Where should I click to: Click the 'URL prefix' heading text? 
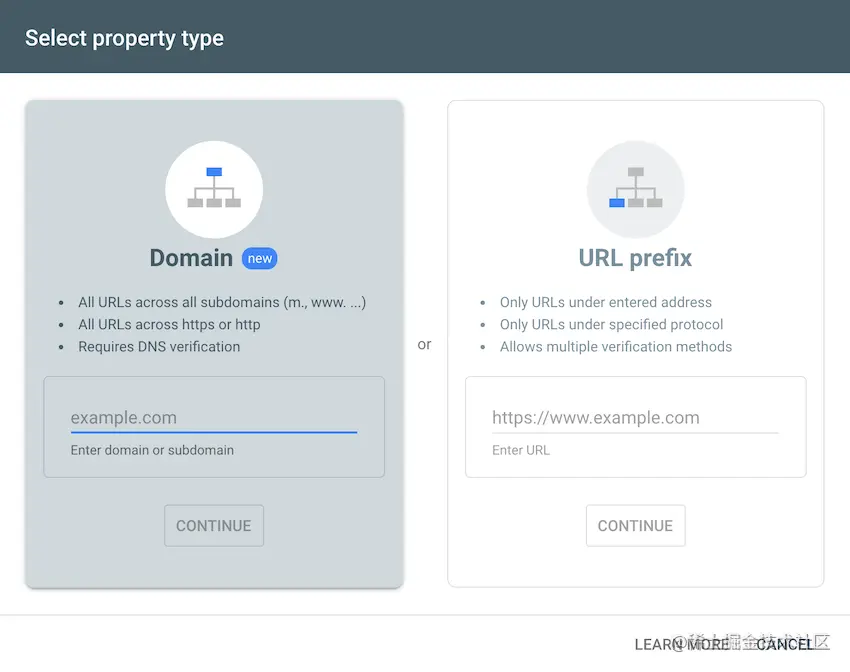click(x=635, y=257)
